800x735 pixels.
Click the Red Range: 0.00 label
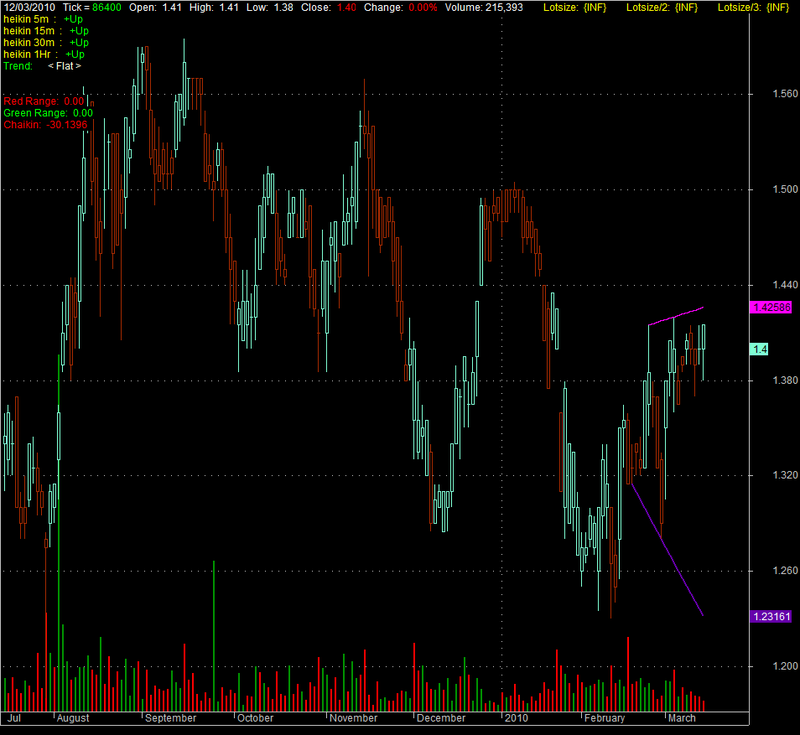(x=44, y=102)
